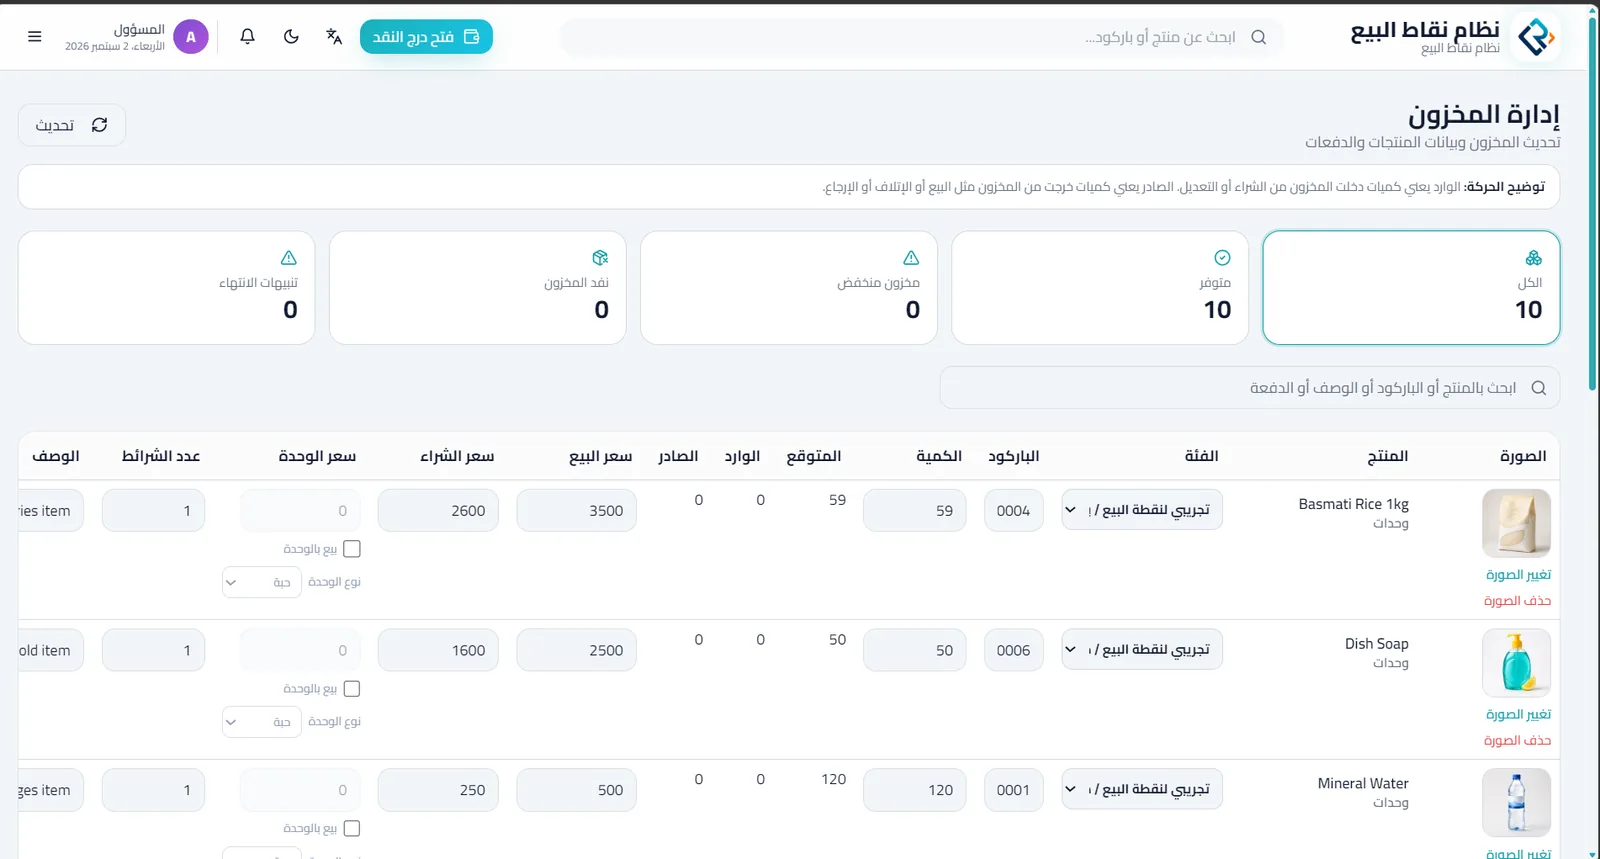Viewport: 1600px width, 859px height.
Task: Click magnifier icon in inventory search bar
Action: [x=1539, y=388]
